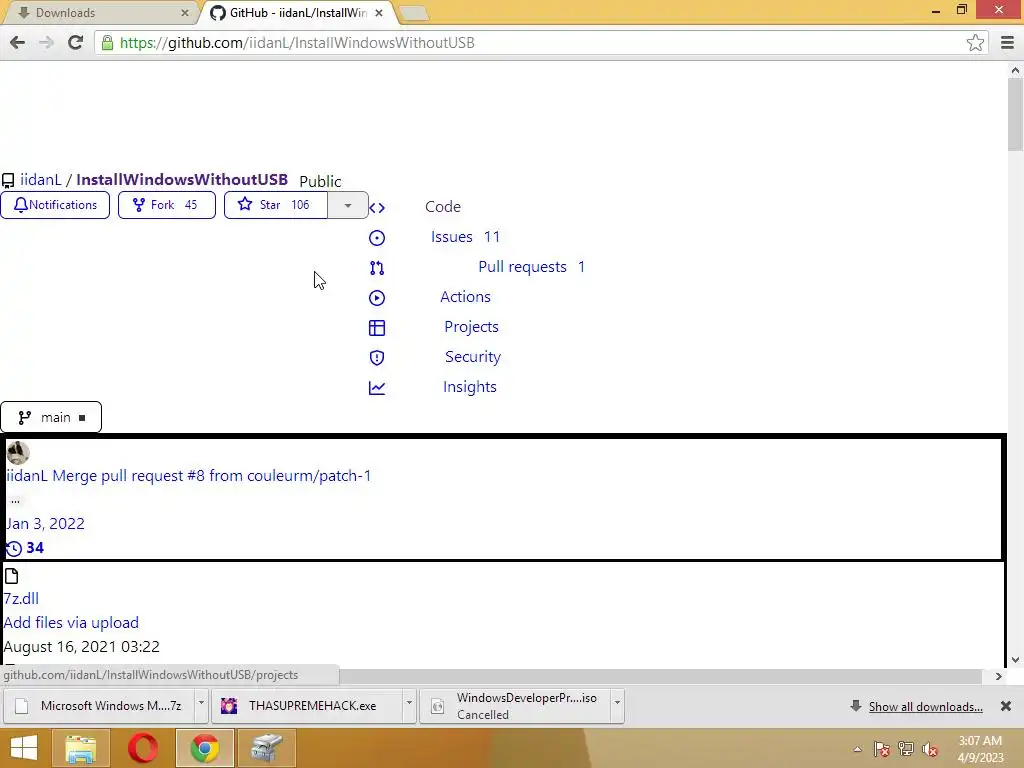The image size is (1024, 768).
Task: Click the Security shield icon
Action: pyautogui.click(x=377, y=358)
